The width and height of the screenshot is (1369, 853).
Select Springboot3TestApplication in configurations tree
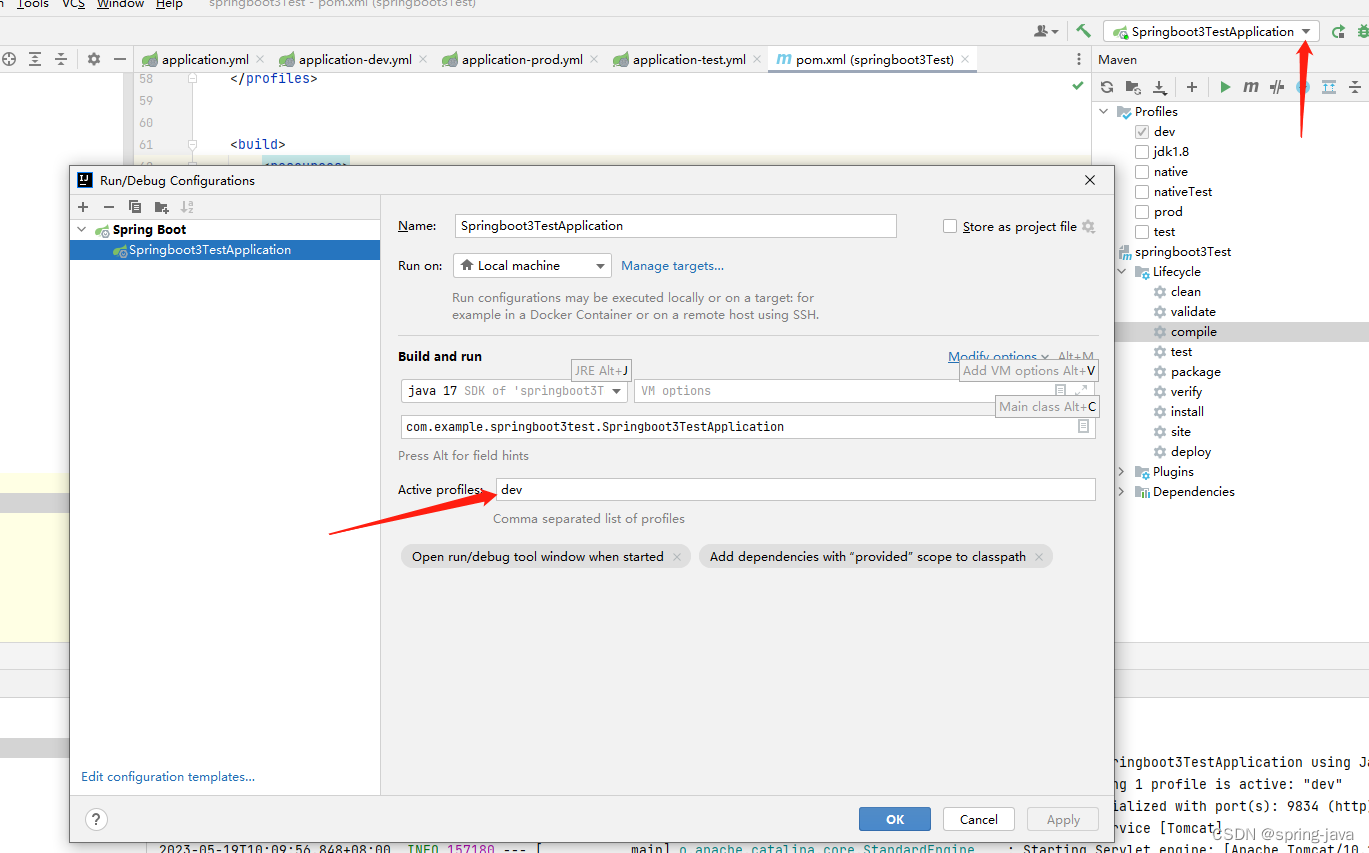tap(225, 250)
